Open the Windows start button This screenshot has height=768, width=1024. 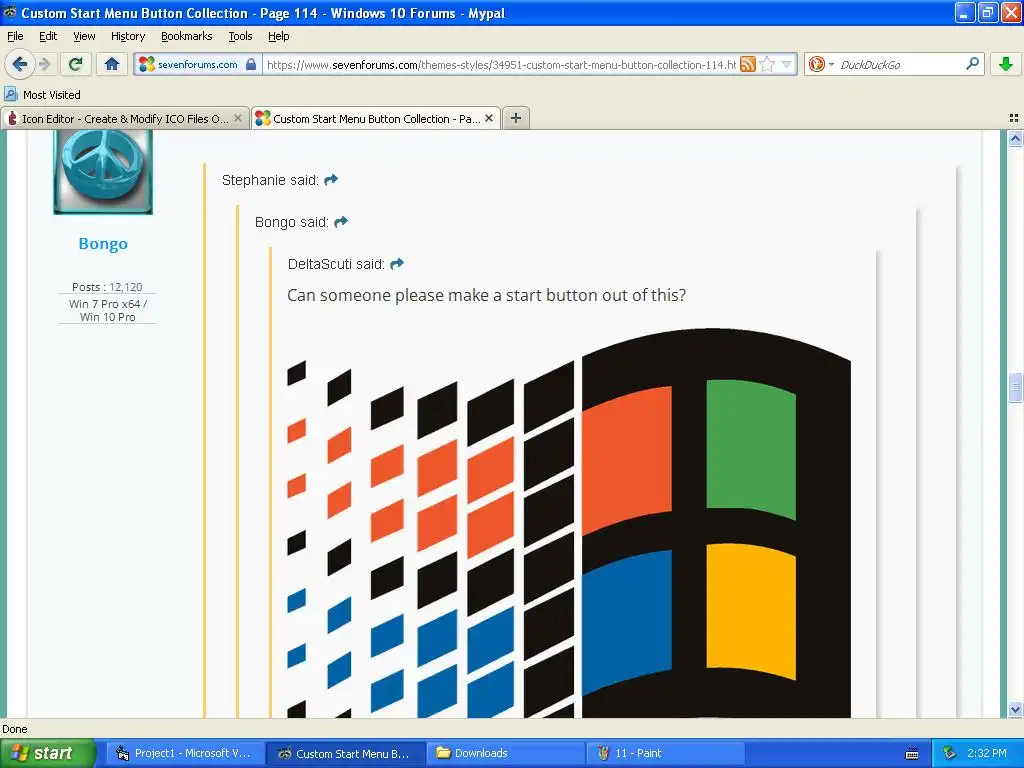pos(47,753)
